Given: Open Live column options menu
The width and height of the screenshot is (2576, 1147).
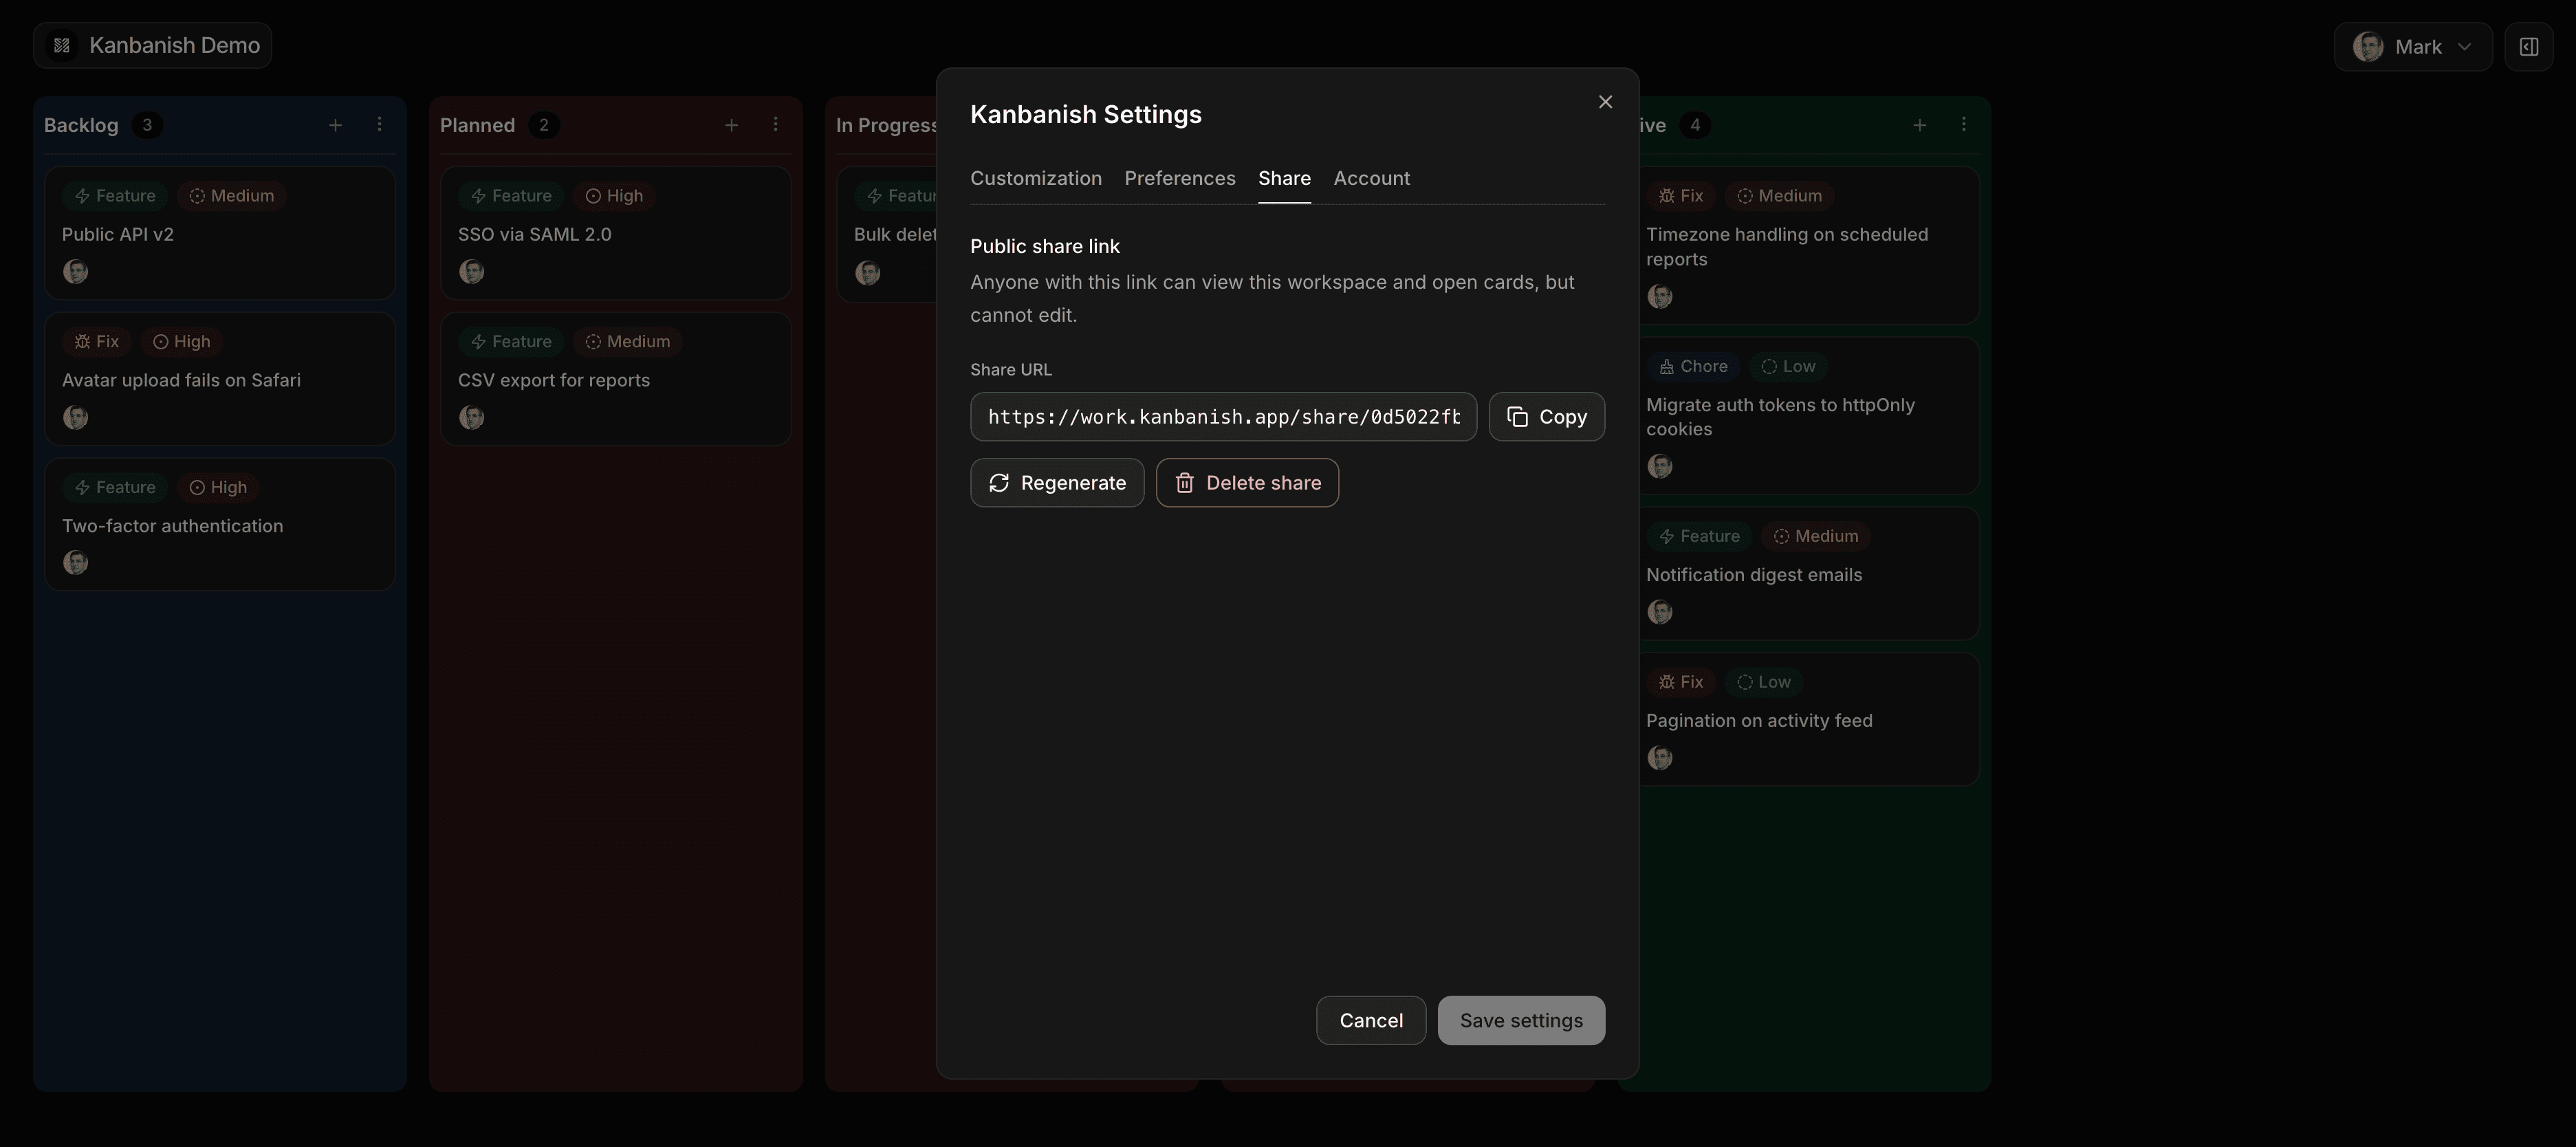Looking at the screenshot, I should (1963, 125).
